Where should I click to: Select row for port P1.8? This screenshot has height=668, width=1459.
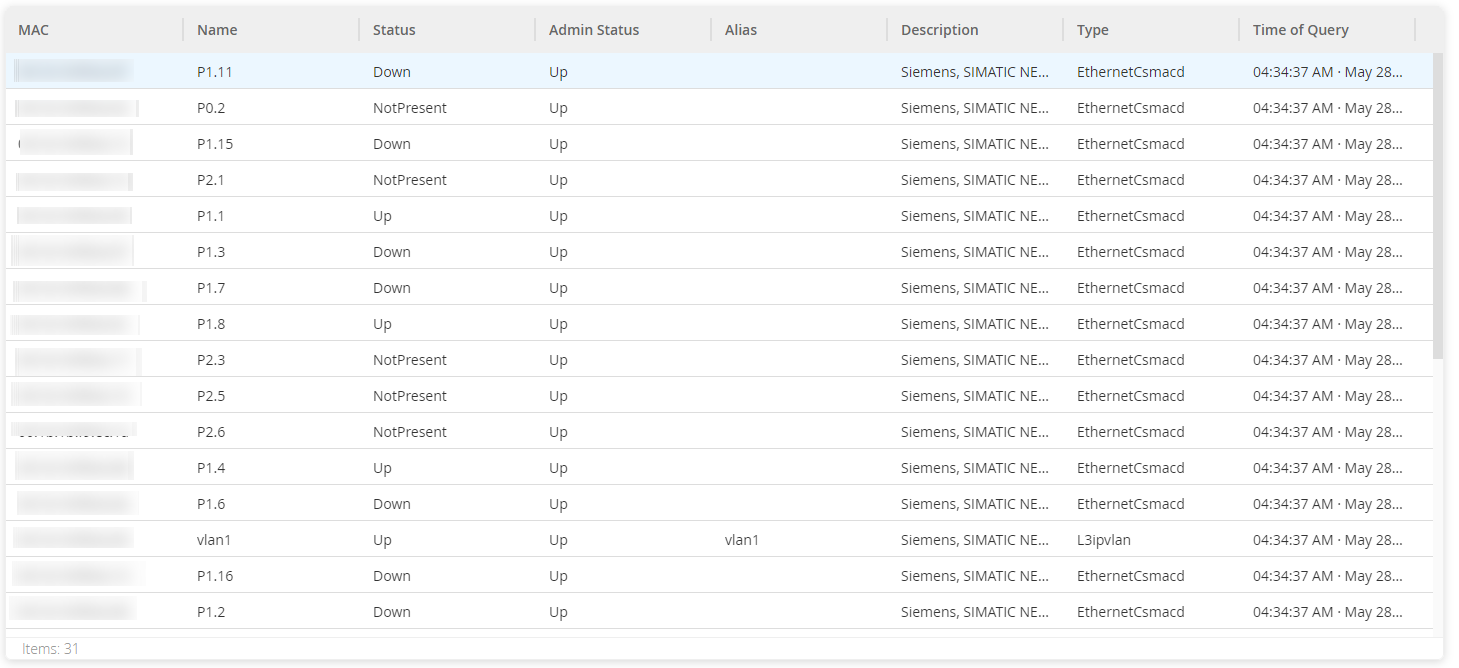point(211,324)
